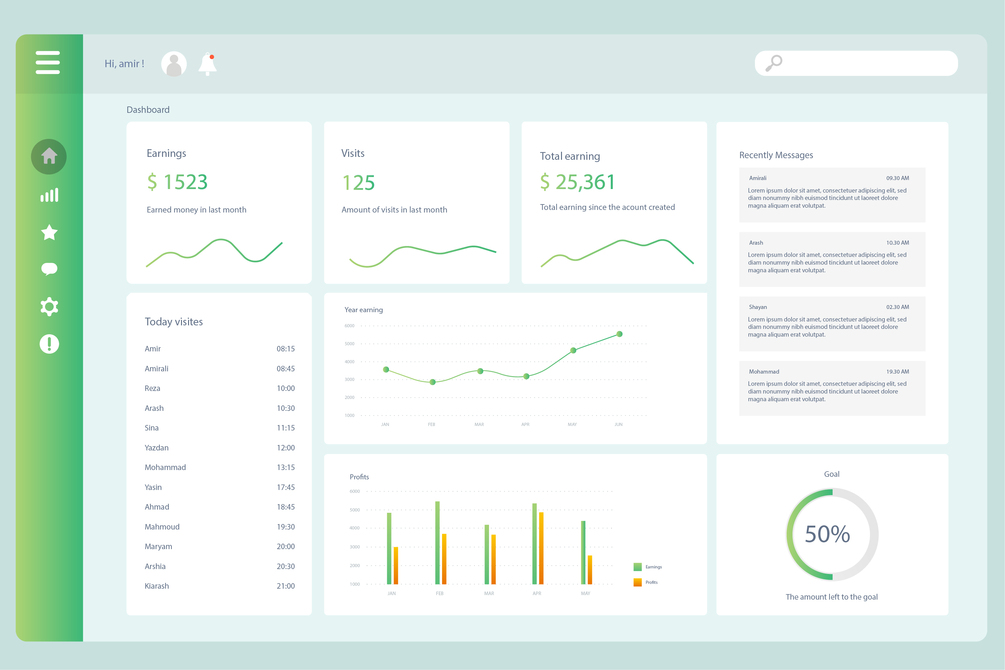The height and width of the screenshot is (670, 1005).
Task: Click the MAY orange profits bar
Action: (x=590, y=570)
